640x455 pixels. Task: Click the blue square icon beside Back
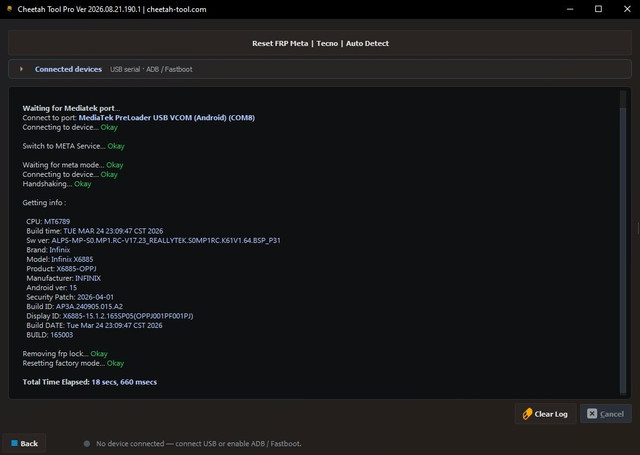coord(14,443)
